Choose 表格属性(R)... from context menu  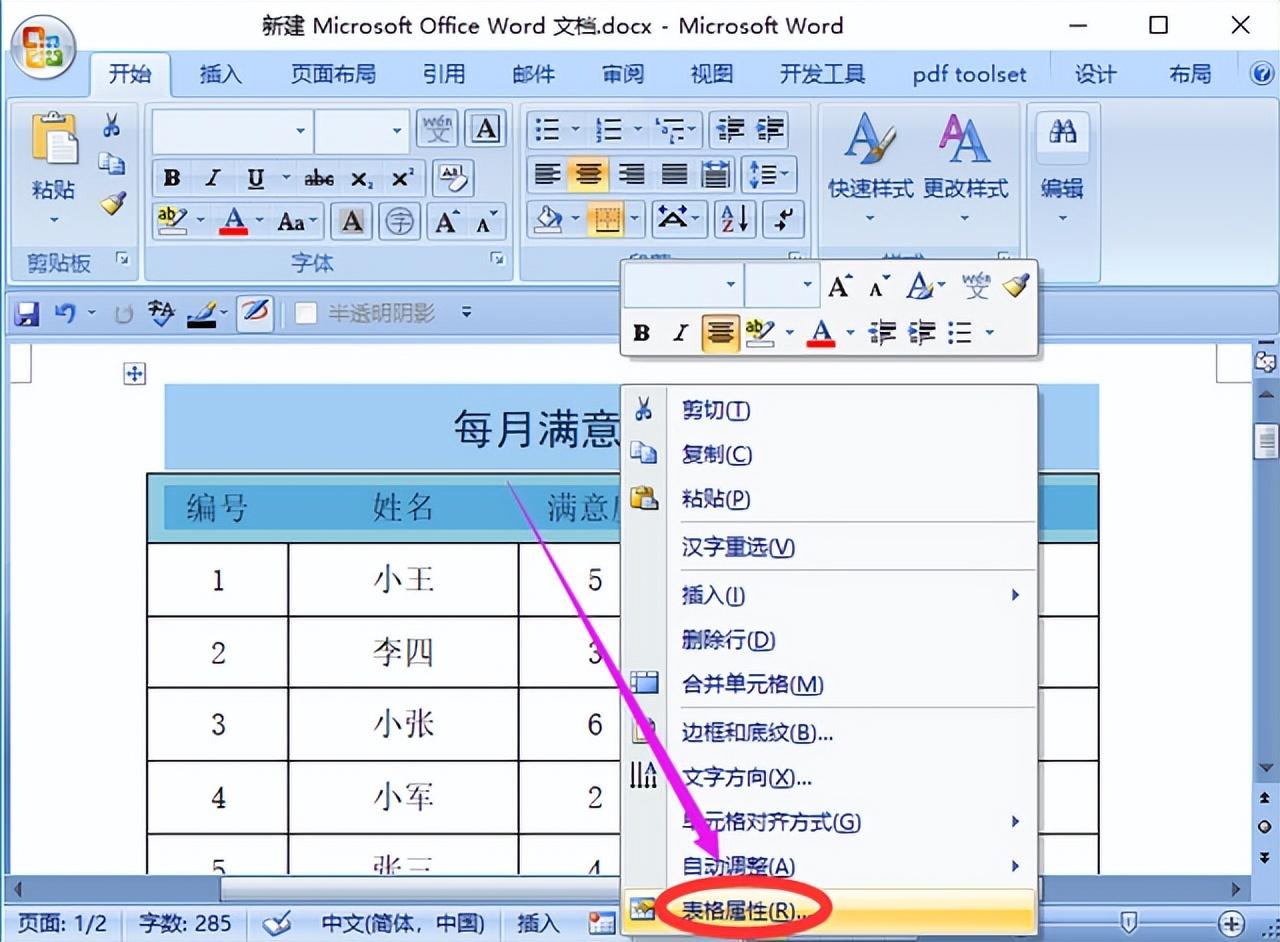coord(830,910)
